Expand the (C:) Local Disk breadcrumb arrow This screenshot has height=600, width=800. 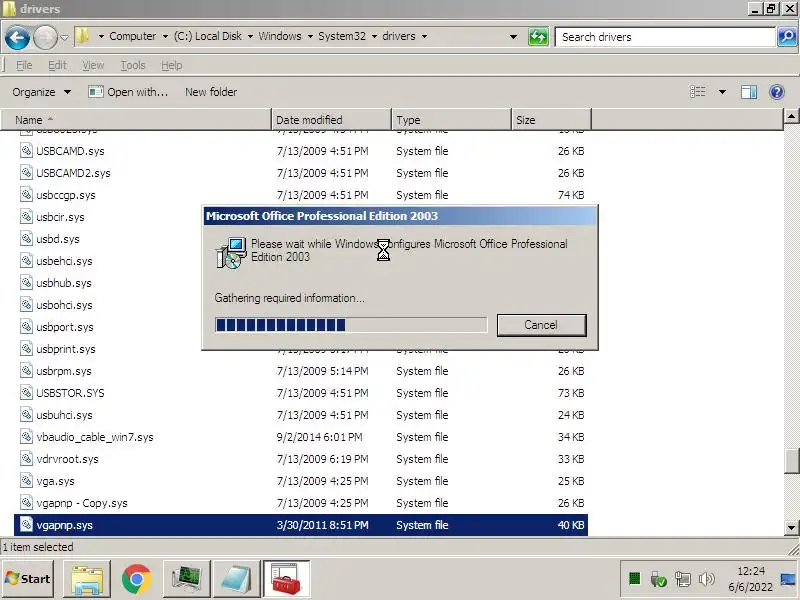(250, 36)
